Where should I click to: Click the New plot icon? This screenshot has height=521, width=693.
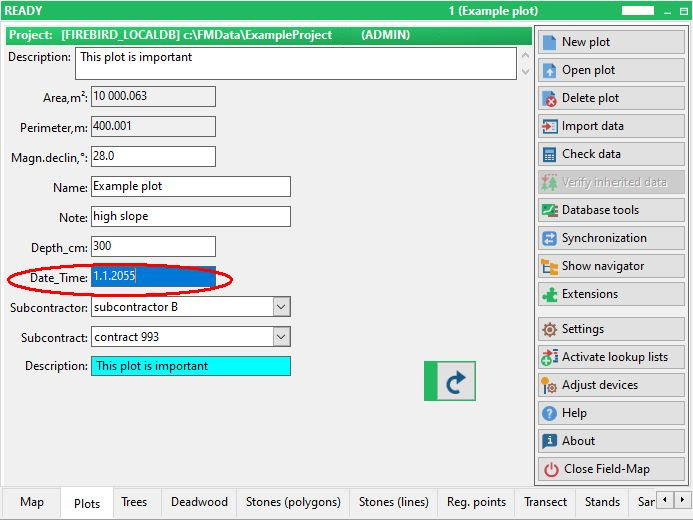coord(550,42)
